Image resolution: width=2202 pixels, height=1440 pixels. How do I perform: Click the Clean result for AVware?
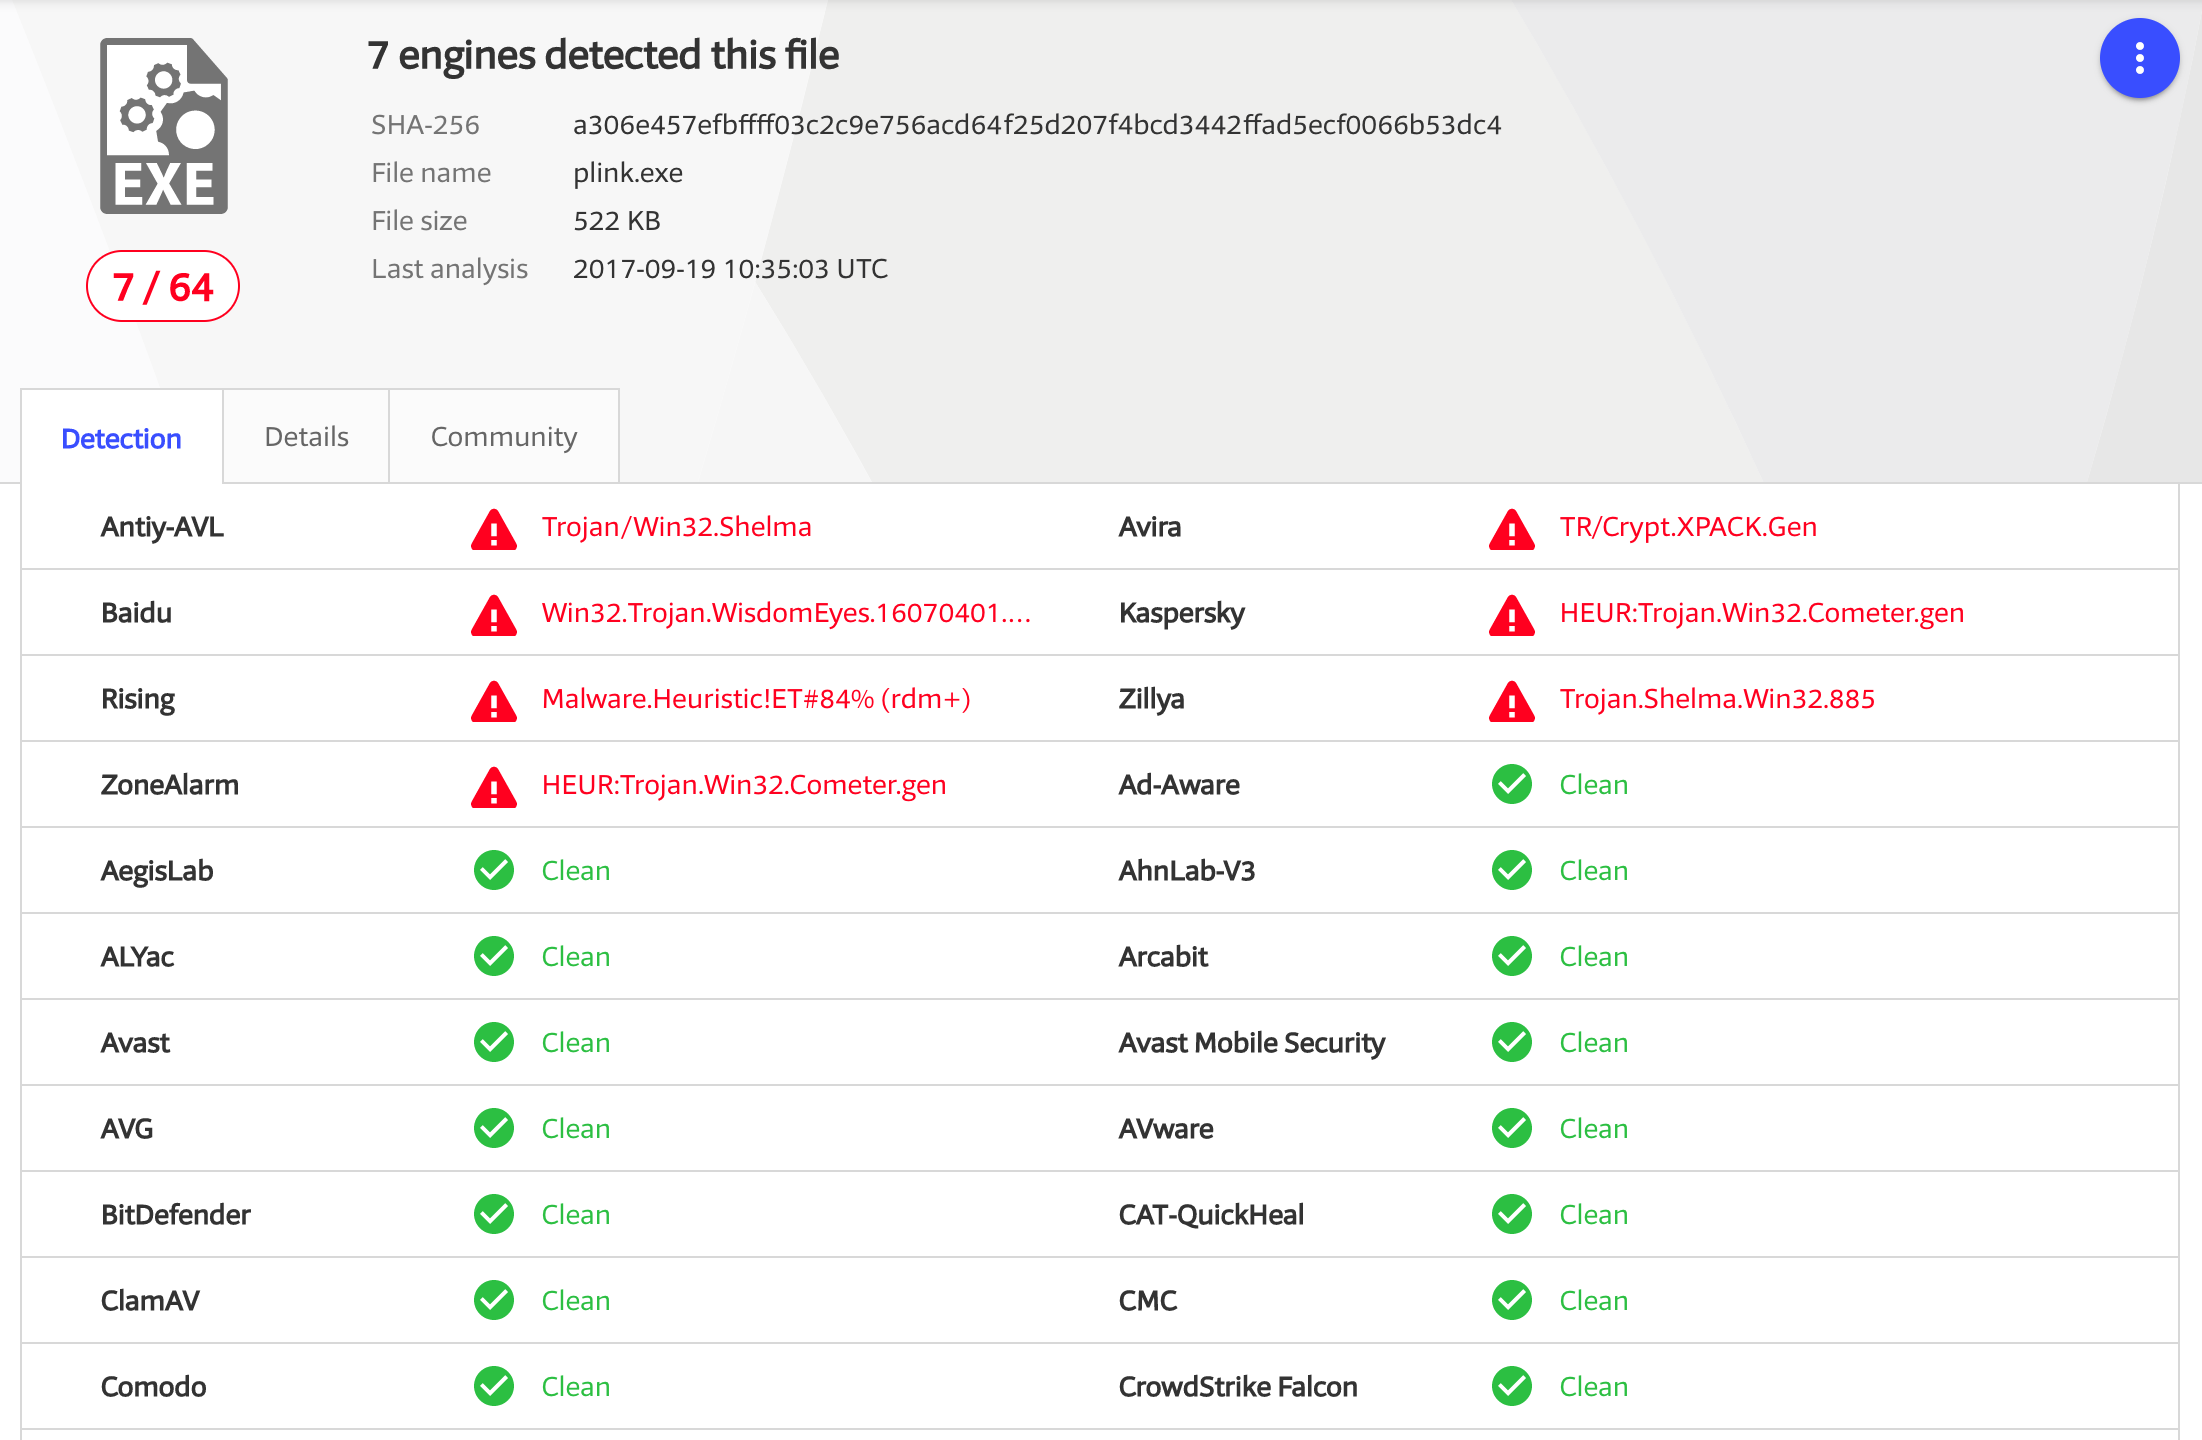coord(1594,1129)
